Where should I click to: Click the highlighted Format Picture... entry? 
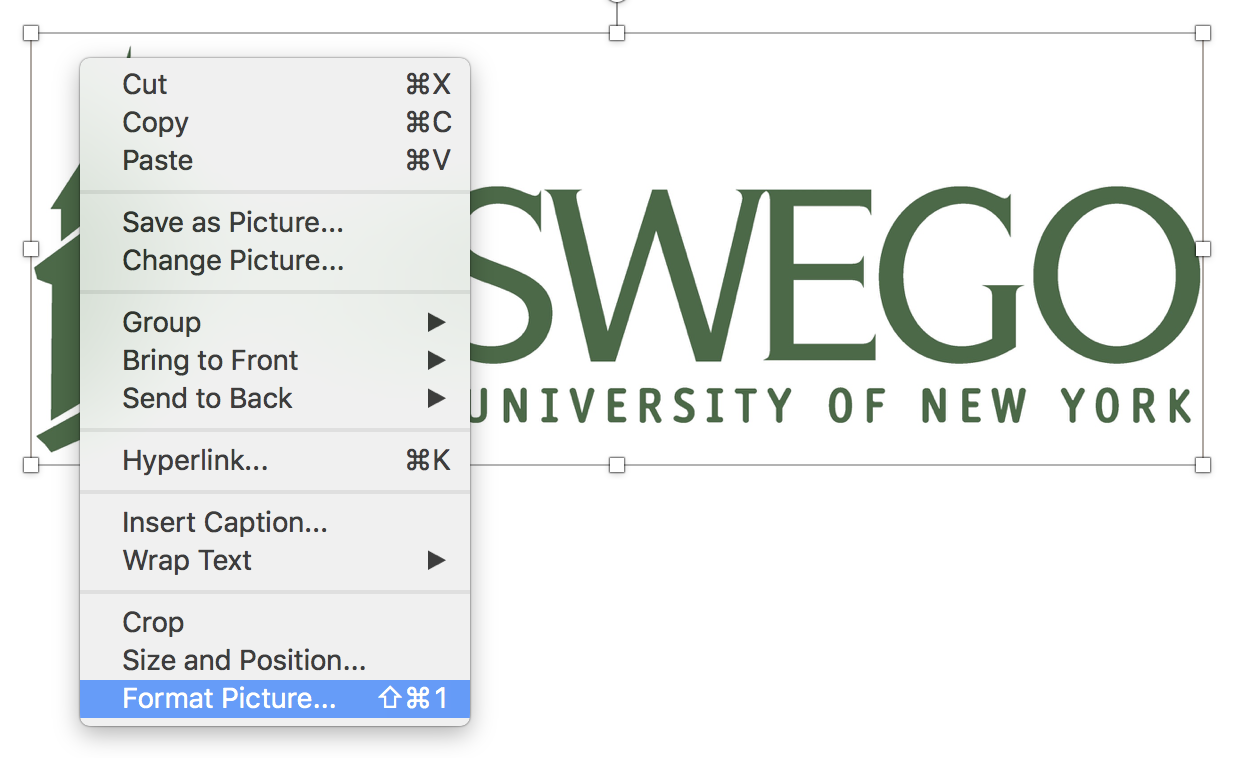pos(275,698)
